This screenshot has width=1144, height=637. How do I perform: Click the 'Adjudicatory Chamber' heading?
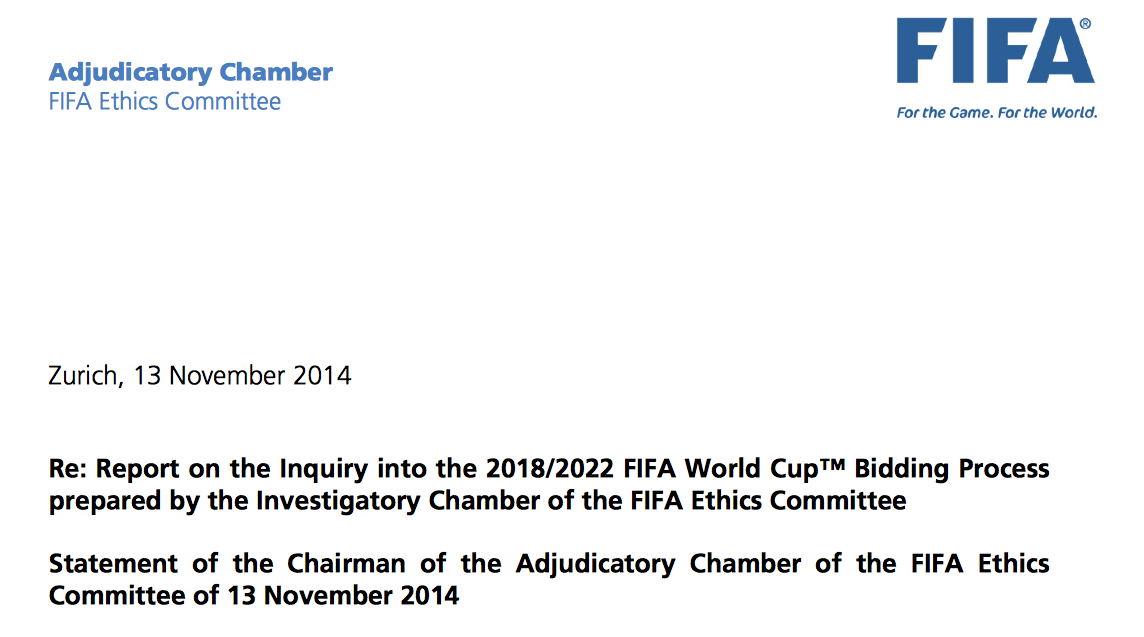click(x=190, y=72)
